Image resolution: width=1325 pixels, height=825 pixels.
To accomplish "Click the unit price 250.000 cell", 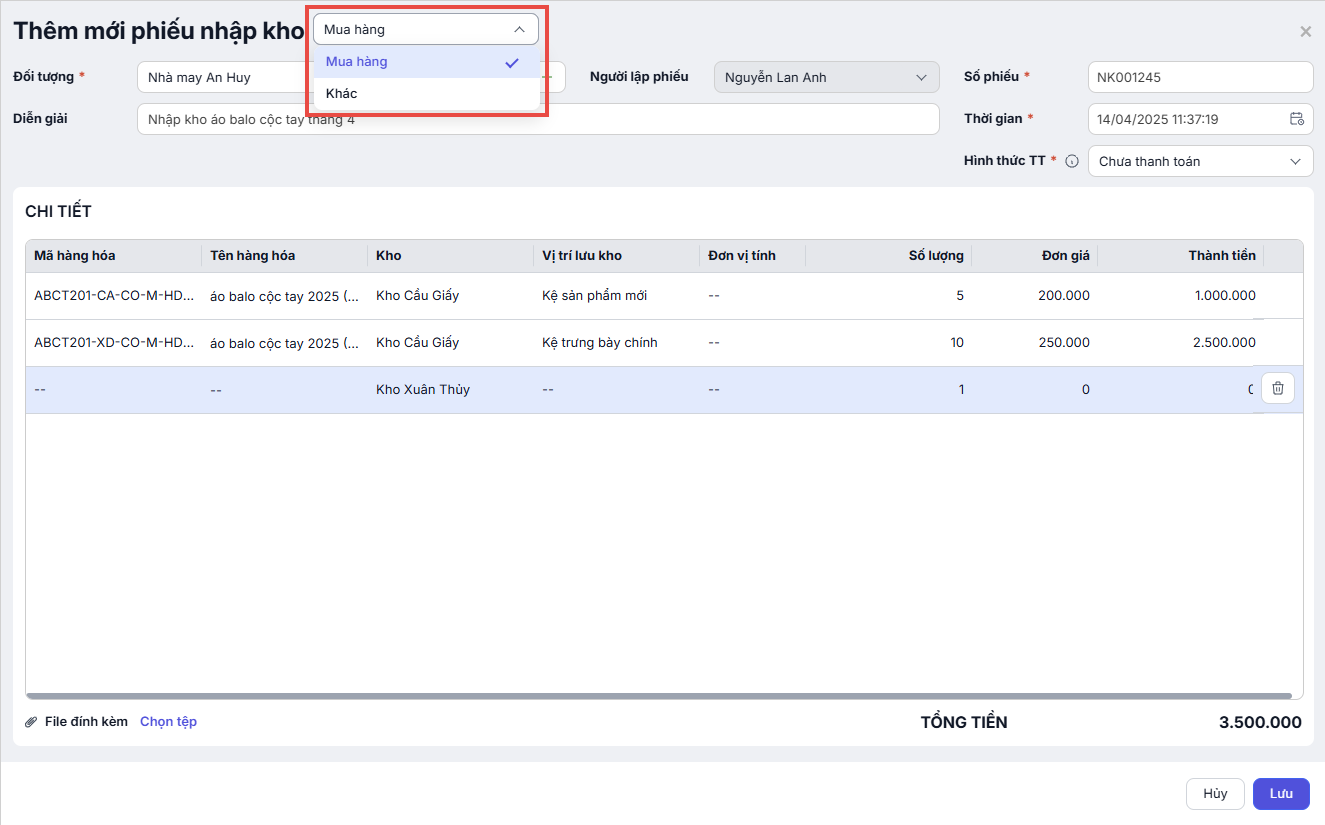I will click(1064, 343).
